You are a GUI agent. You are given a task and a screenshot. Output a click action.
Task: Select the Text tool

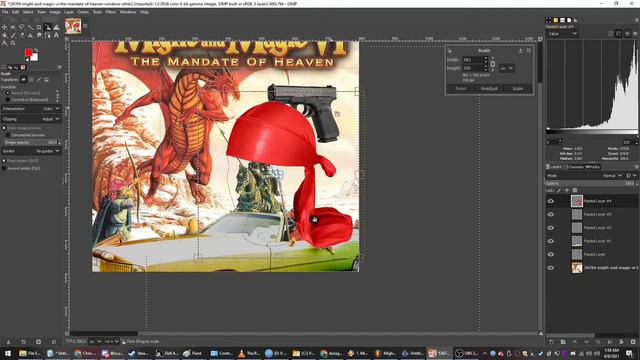(56, 36)
